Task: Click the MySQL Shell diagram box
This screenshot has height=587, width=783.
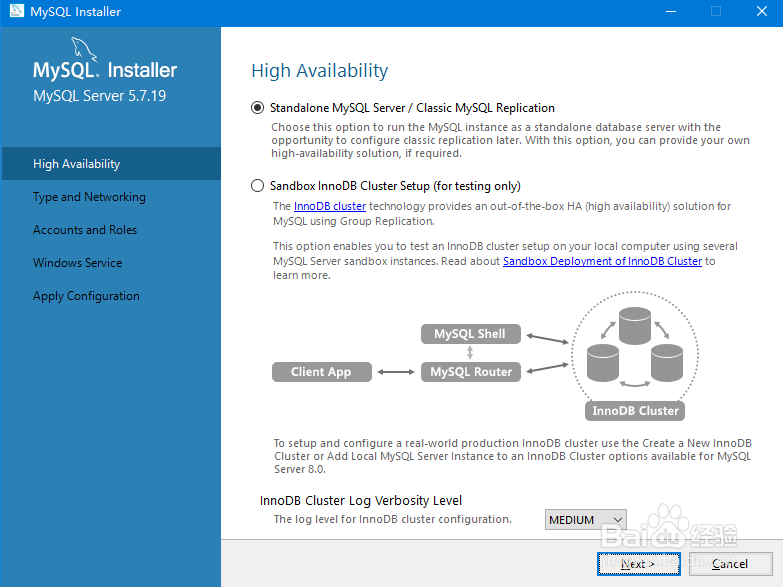Action: pos(470,334)
